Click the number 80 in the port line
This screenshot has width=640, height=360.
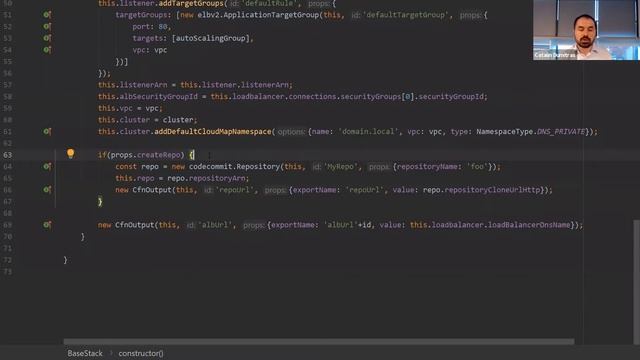[163, 27]
